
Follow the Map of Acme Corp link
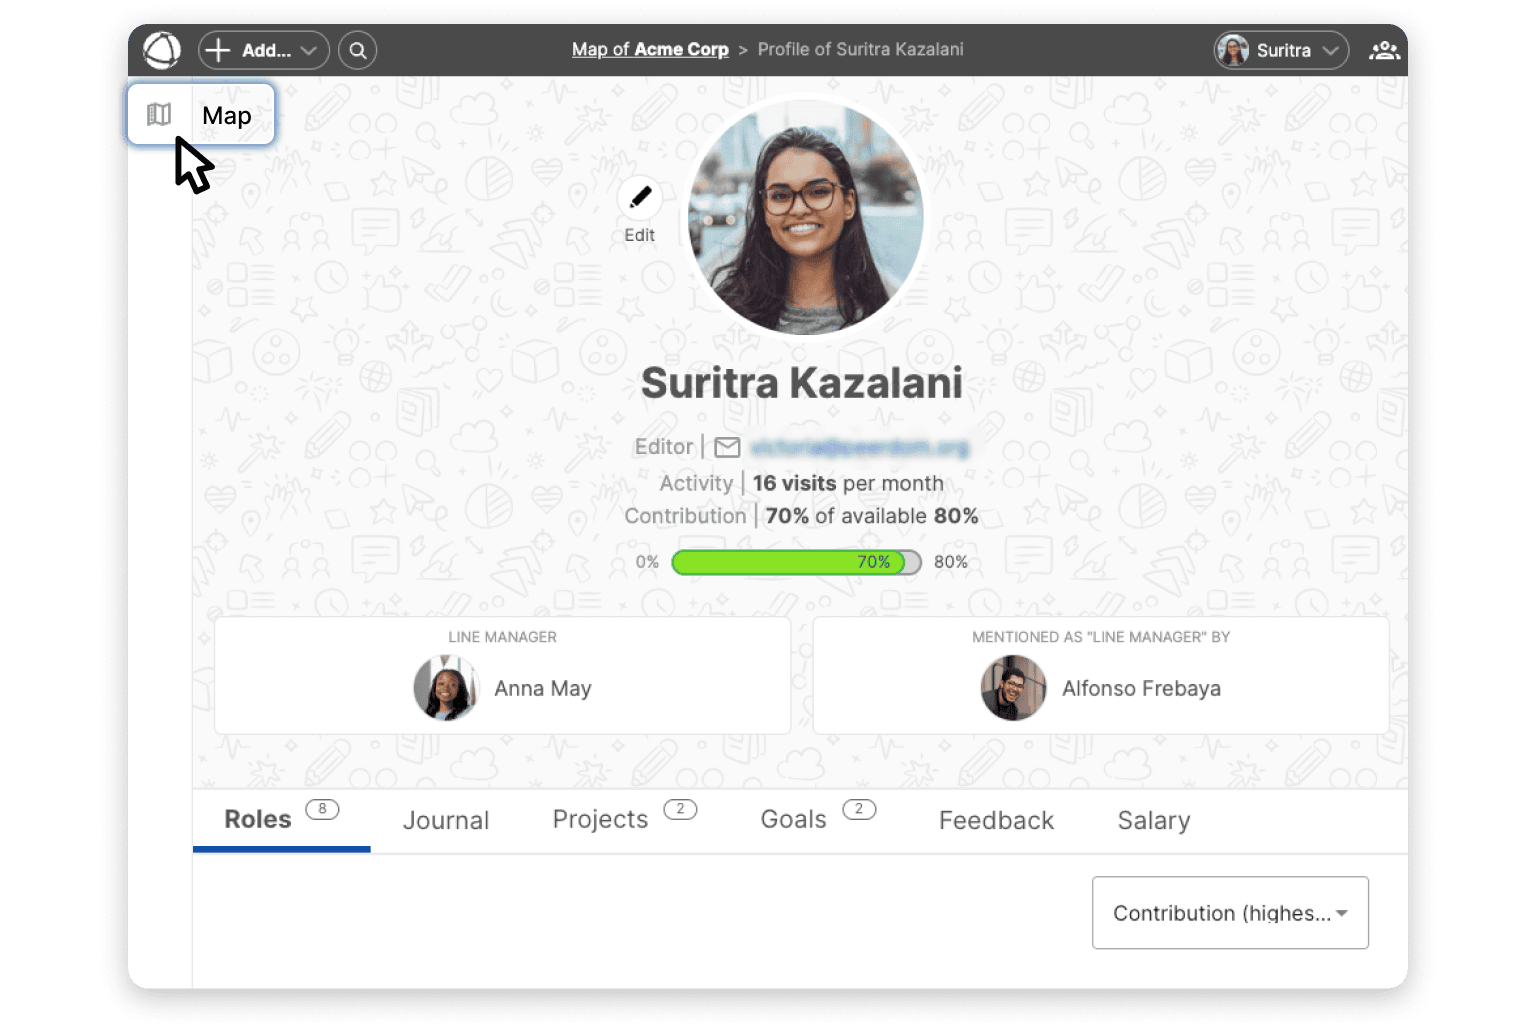650,49
